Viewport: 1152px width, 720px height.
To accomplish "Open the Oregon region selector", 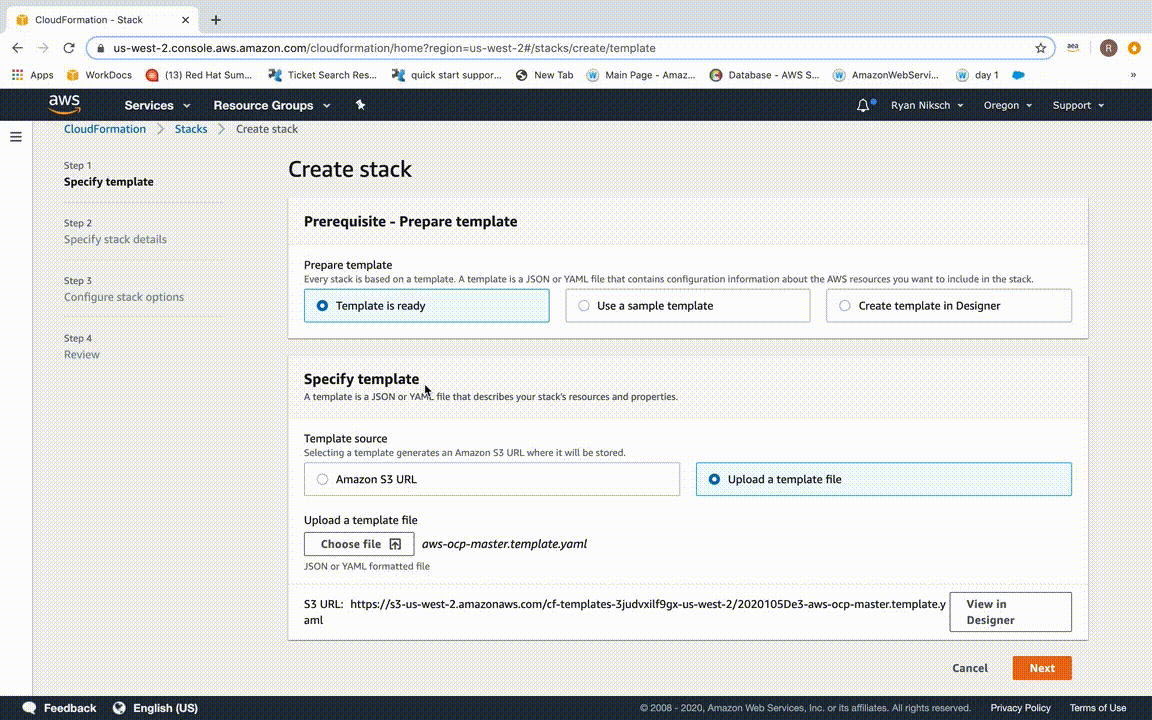I will click(1008, 105).
